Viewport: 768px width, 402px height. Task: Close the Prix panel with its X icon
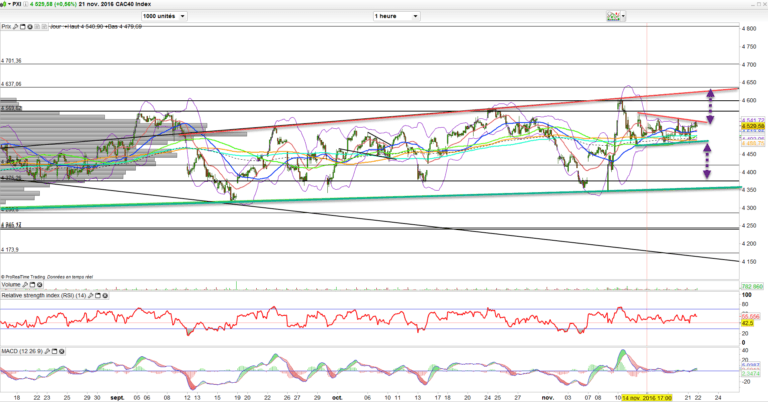(28, 27)
